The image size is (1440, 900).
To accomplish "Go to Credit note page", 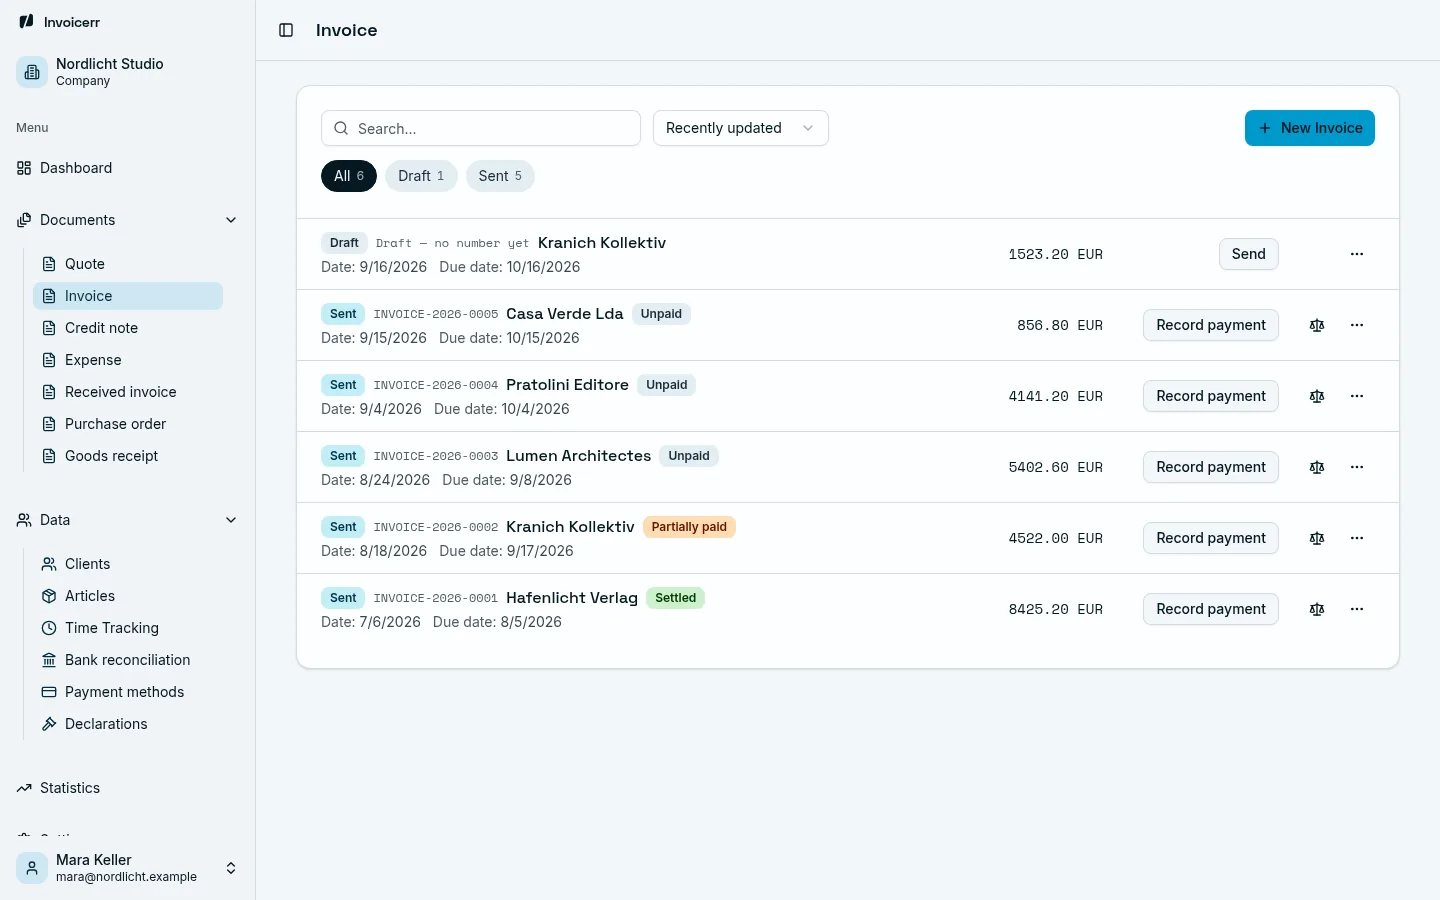I will 128,328.
